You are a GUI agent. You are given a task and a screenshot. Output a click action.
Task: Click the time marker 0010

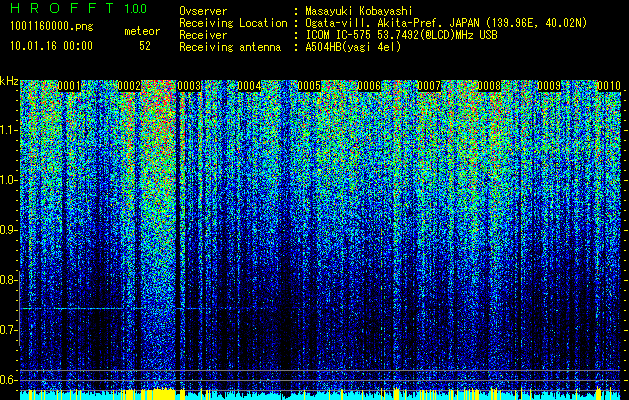(609, 86)
